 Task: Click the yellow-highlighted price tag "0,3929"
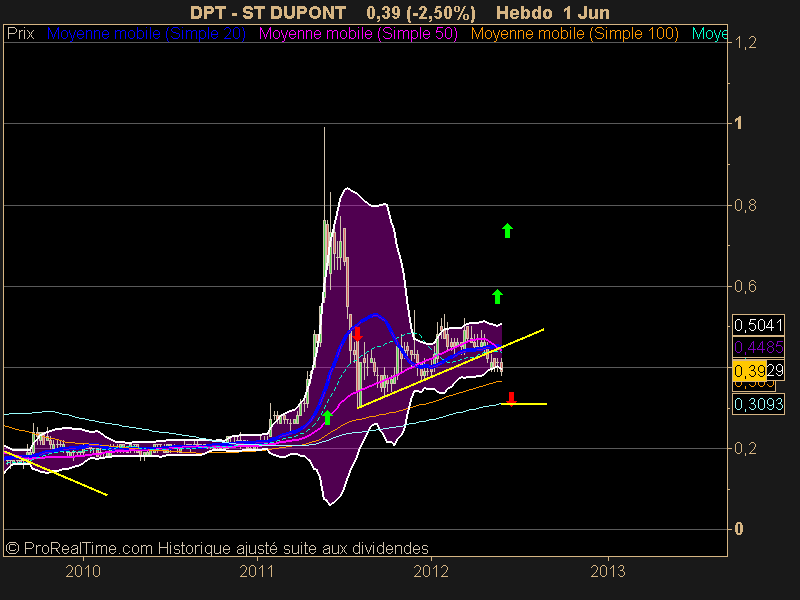click(x=758, y=370)
